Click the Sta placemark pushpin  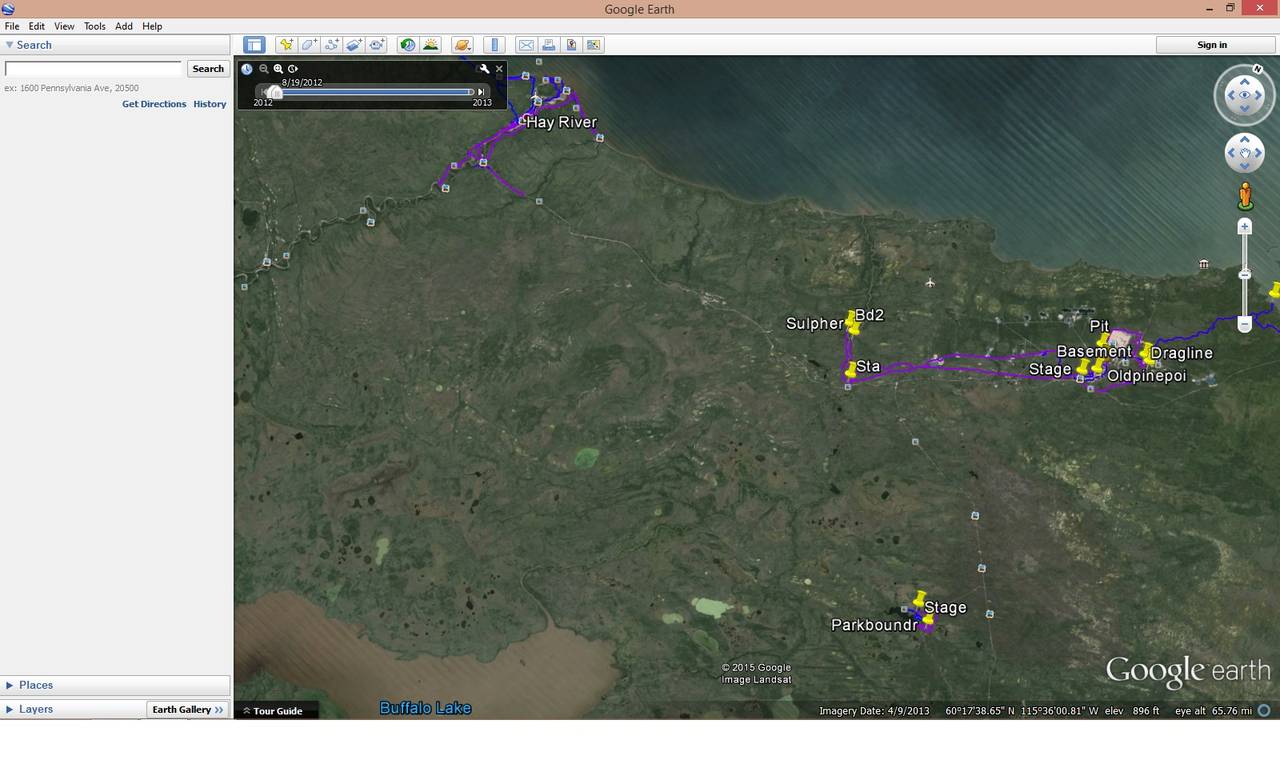851,368
